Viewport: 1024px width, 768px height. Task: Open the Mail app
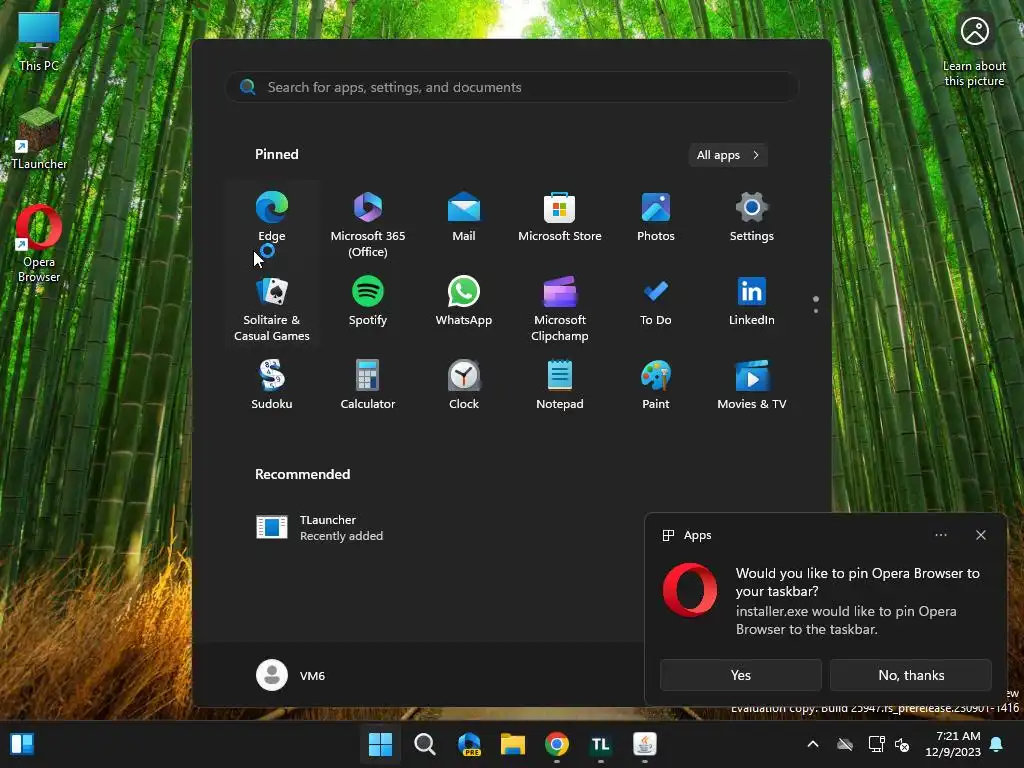[464, 218]
